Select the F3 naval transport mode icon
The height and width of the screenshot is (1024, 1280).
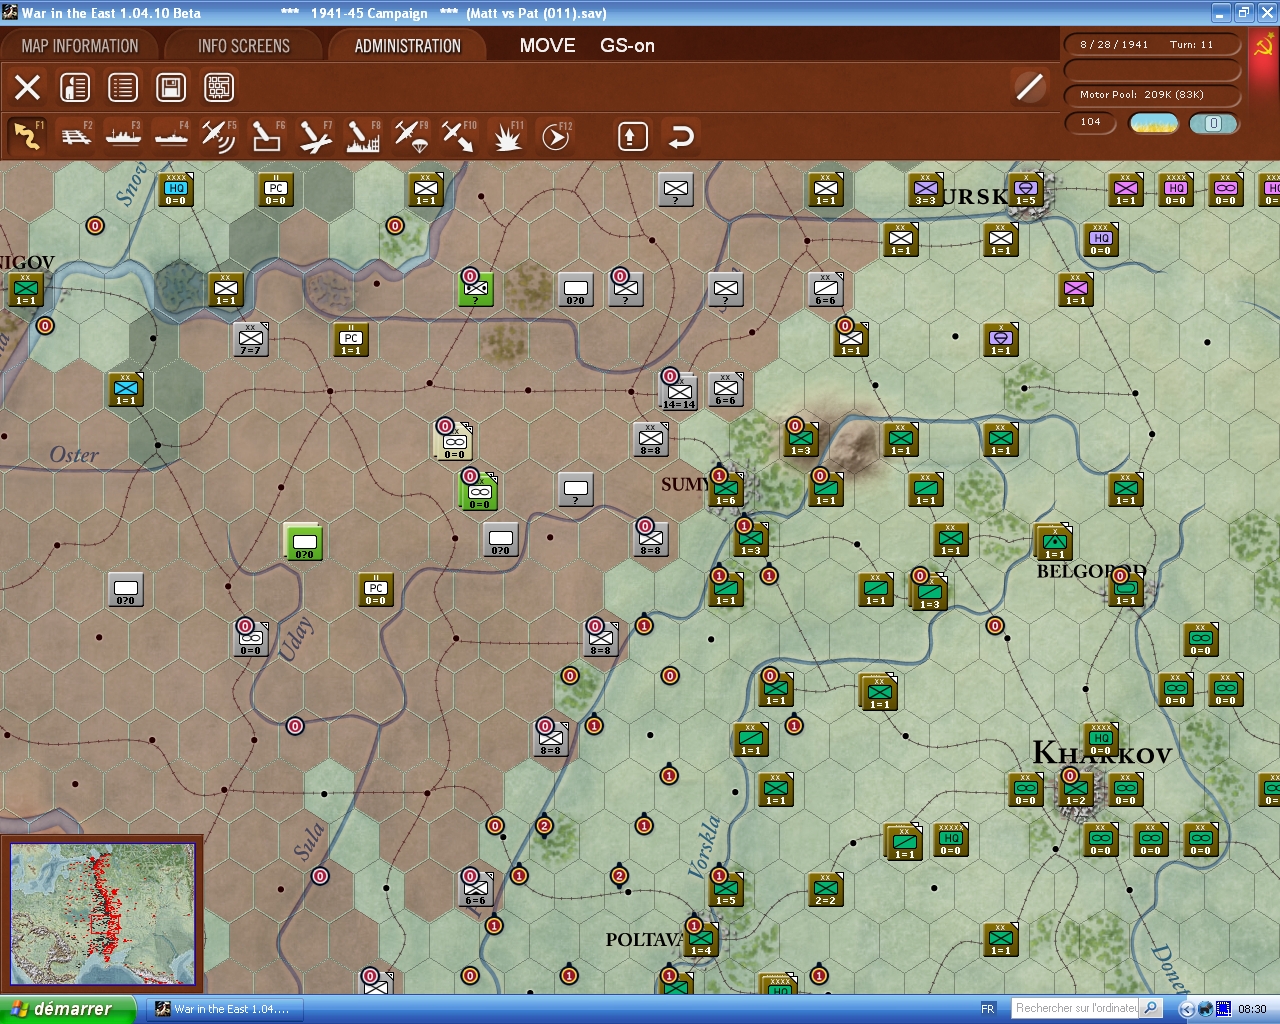click(124, 136)
